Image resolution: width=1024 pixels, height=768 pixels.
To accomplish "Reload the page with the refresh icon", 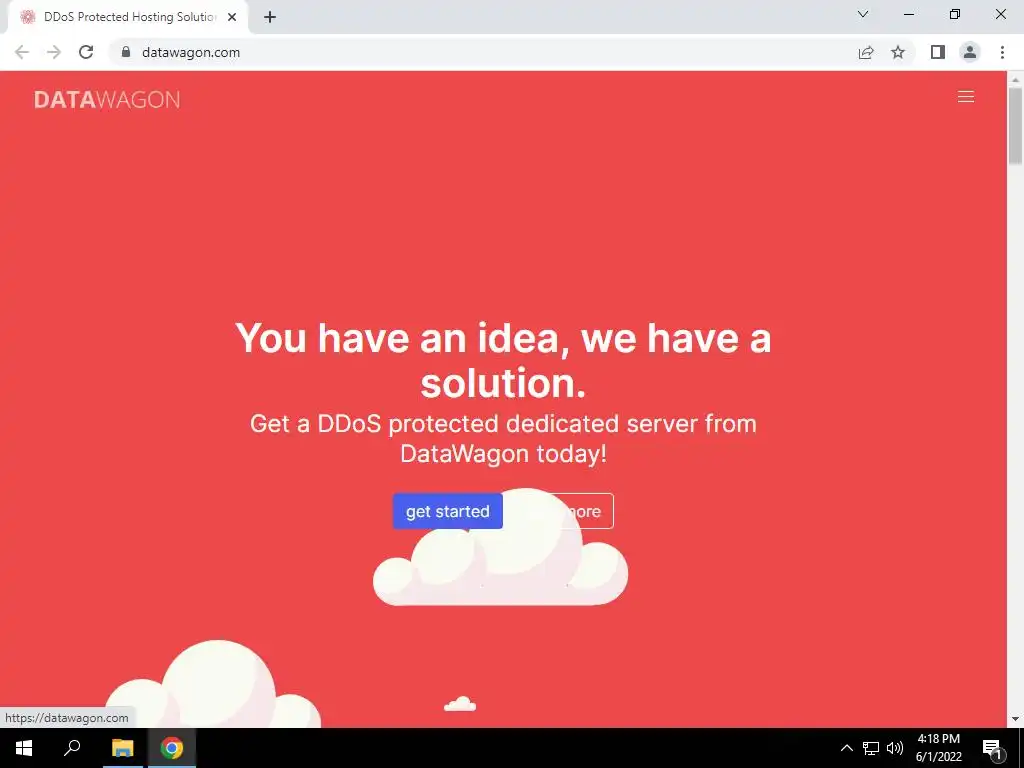I will (x=86, y=52).
